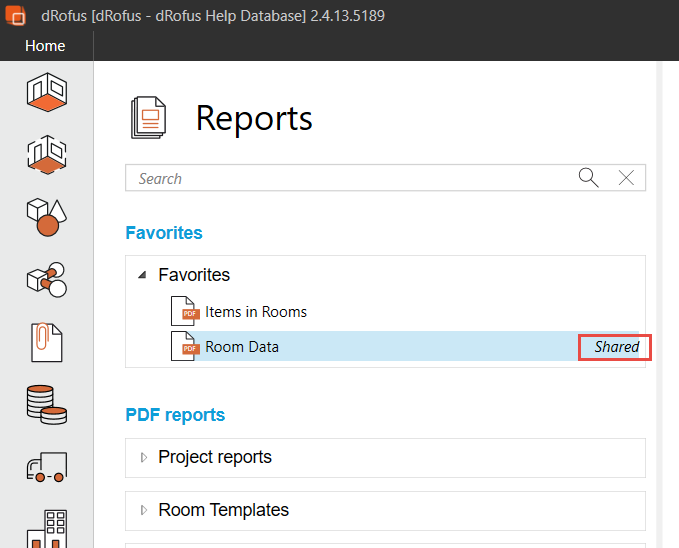Screen dimensions: 679x548
Task: Click the open box with arrows sidebar icon
Action: pos(46,153)
